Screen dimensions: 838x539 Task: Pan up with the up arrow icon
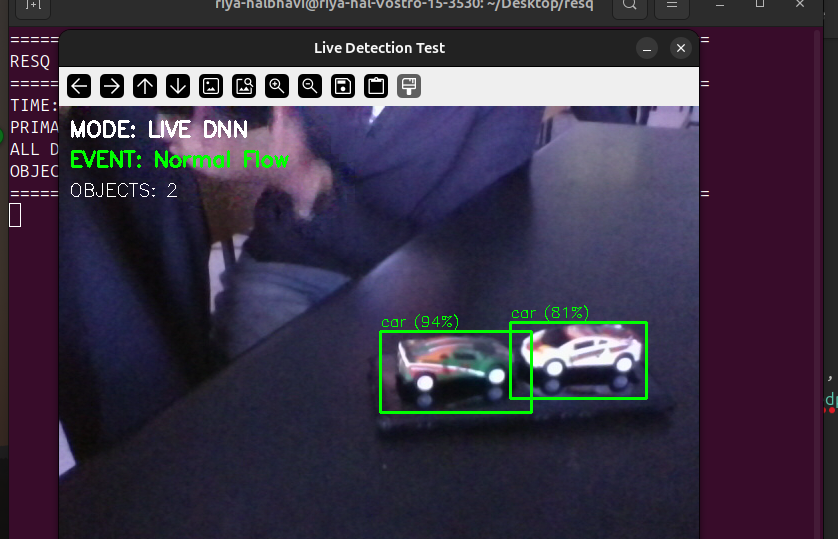(x=145, y=86)
